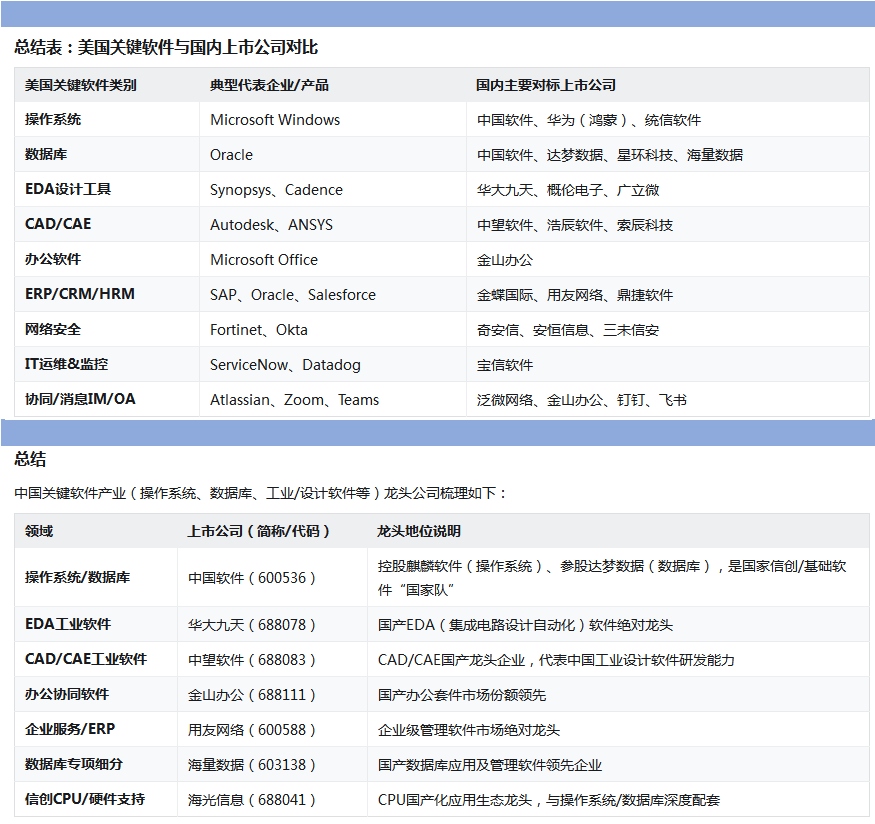Screen dimensions: 875x824
Task: Select the Atlassian、Zoom、Teams cell
Action: click(x=295, y=400)
